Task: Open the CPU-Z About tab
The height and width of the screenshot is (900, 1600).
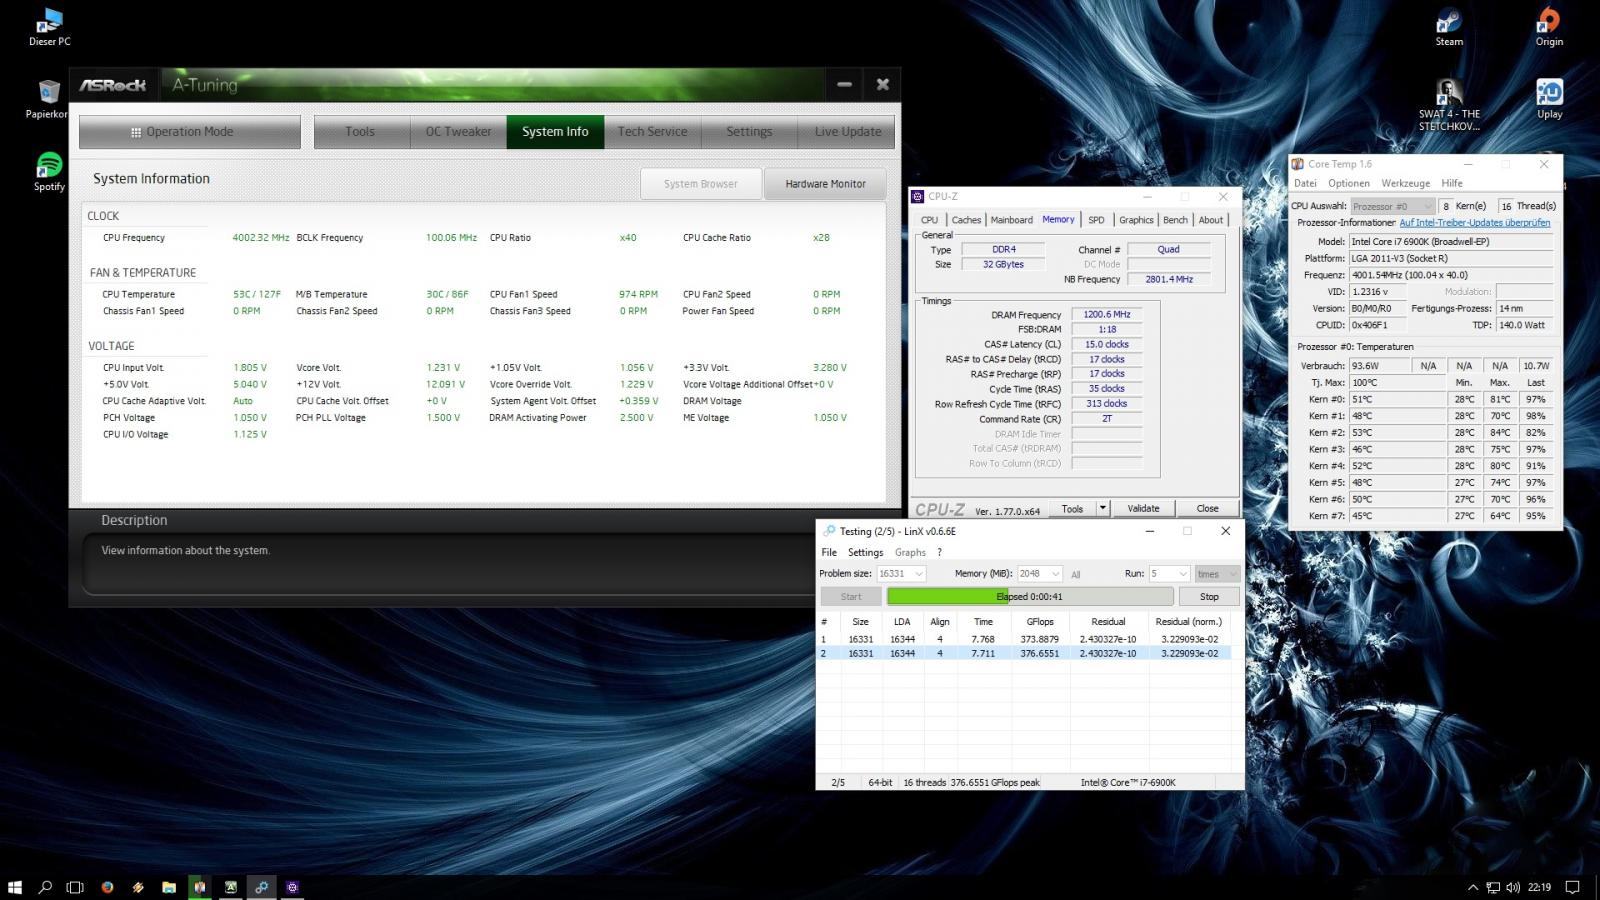Action: [x=1211, y=220]
